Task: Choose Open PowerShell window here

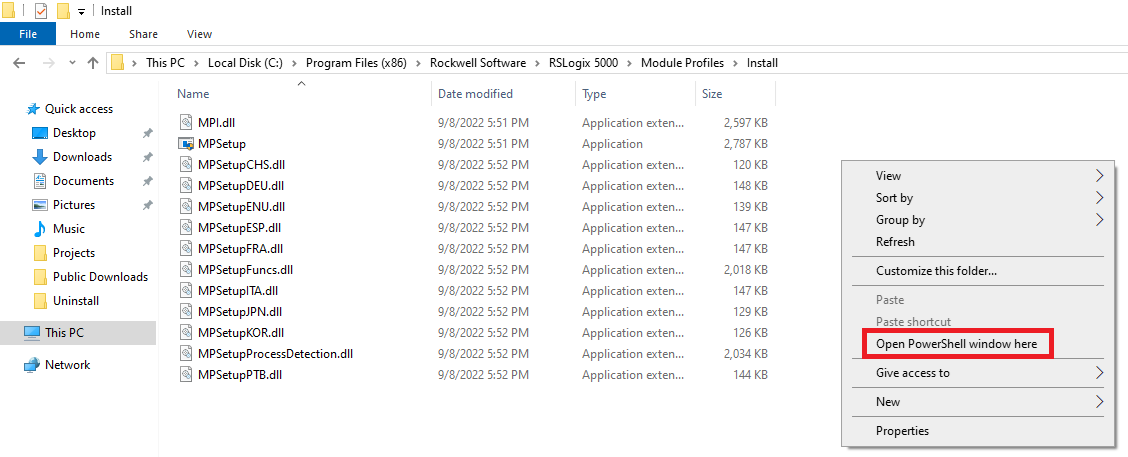Action: pyautogui.click(x=957, y=344)
